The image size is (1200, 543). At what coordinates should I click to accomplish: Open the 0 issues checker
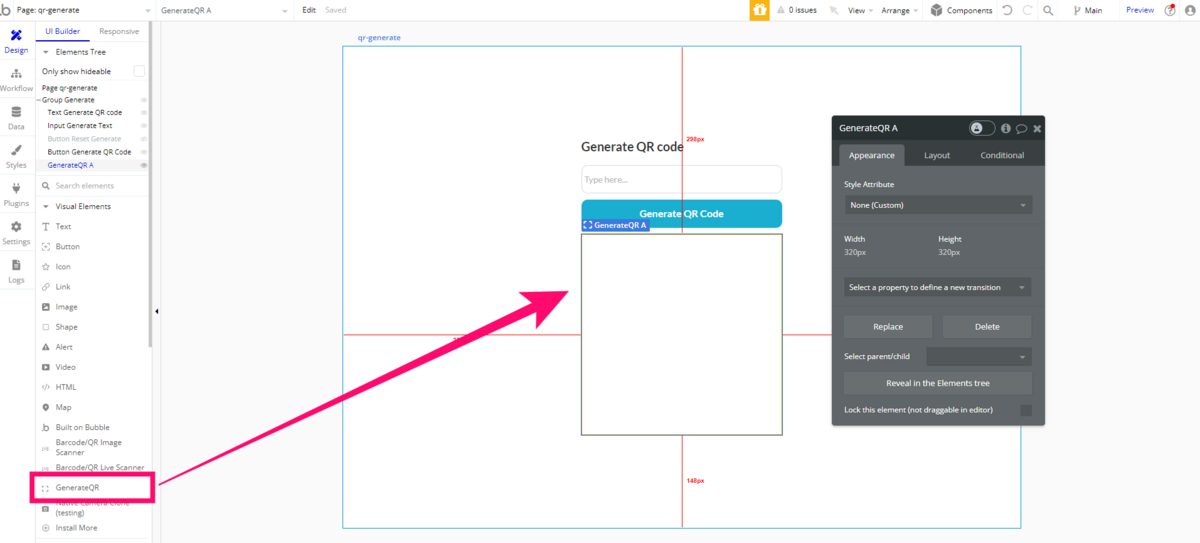tap(796, 10)
